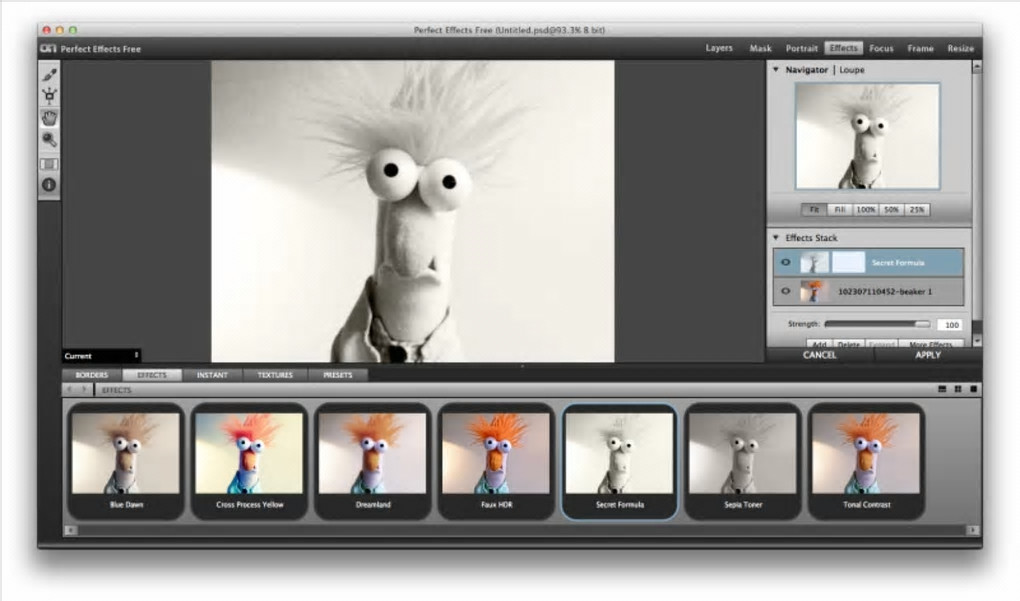Switch to the Borders tab
Screen dimensions: 1020x601
92,375
